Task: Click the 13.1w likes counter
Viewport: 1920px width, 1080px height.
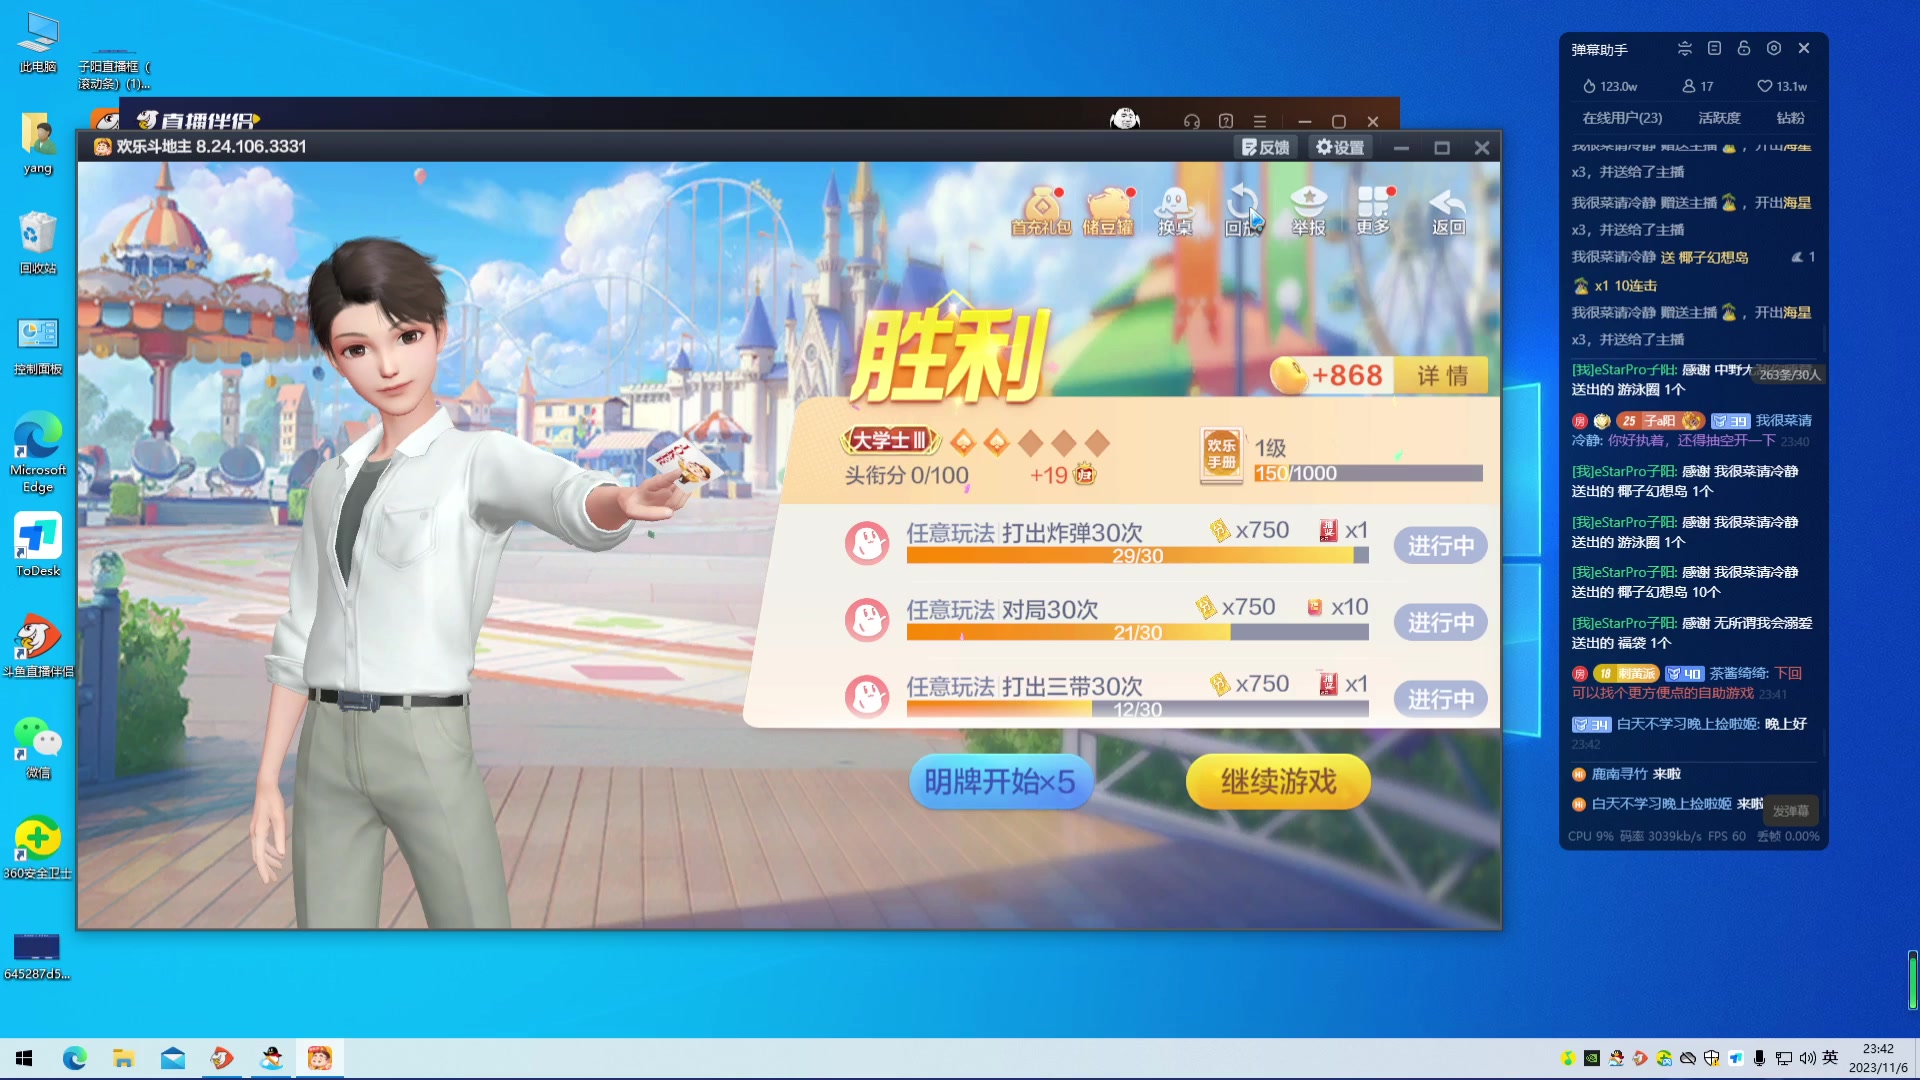Action: (x=1782, y=87)
